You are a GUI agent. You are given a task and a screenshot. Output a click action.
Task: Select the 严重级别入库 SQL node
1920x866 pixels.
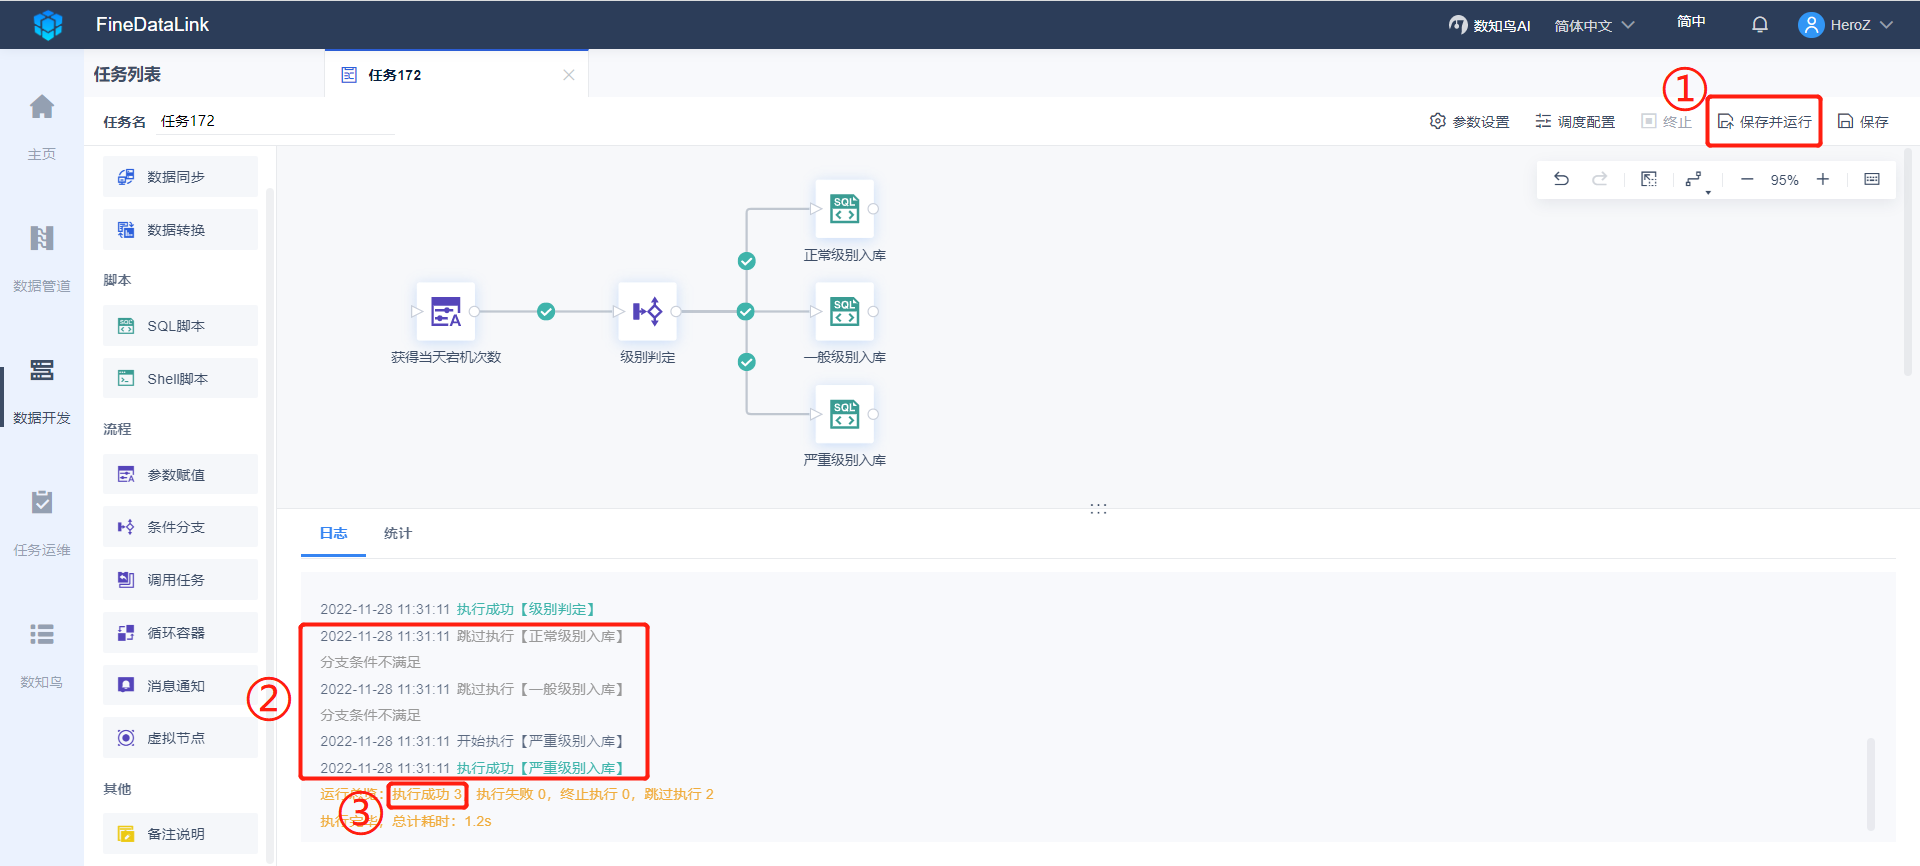[x=845, y=414]
